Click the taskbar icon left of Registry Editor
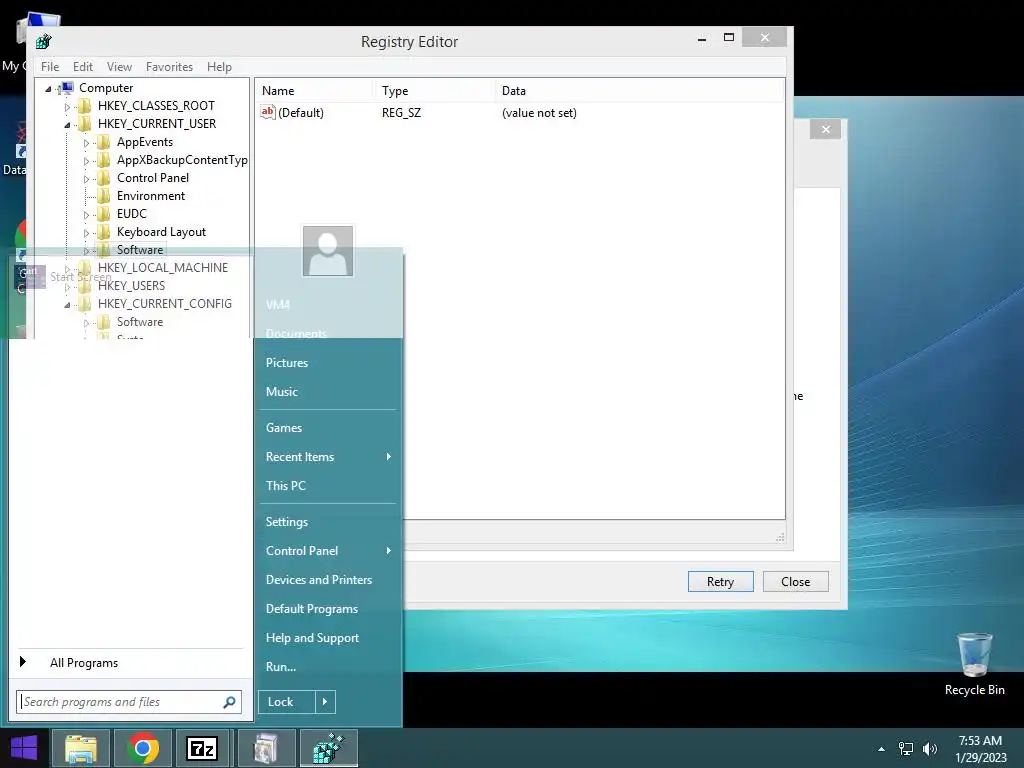 (266, 748)
